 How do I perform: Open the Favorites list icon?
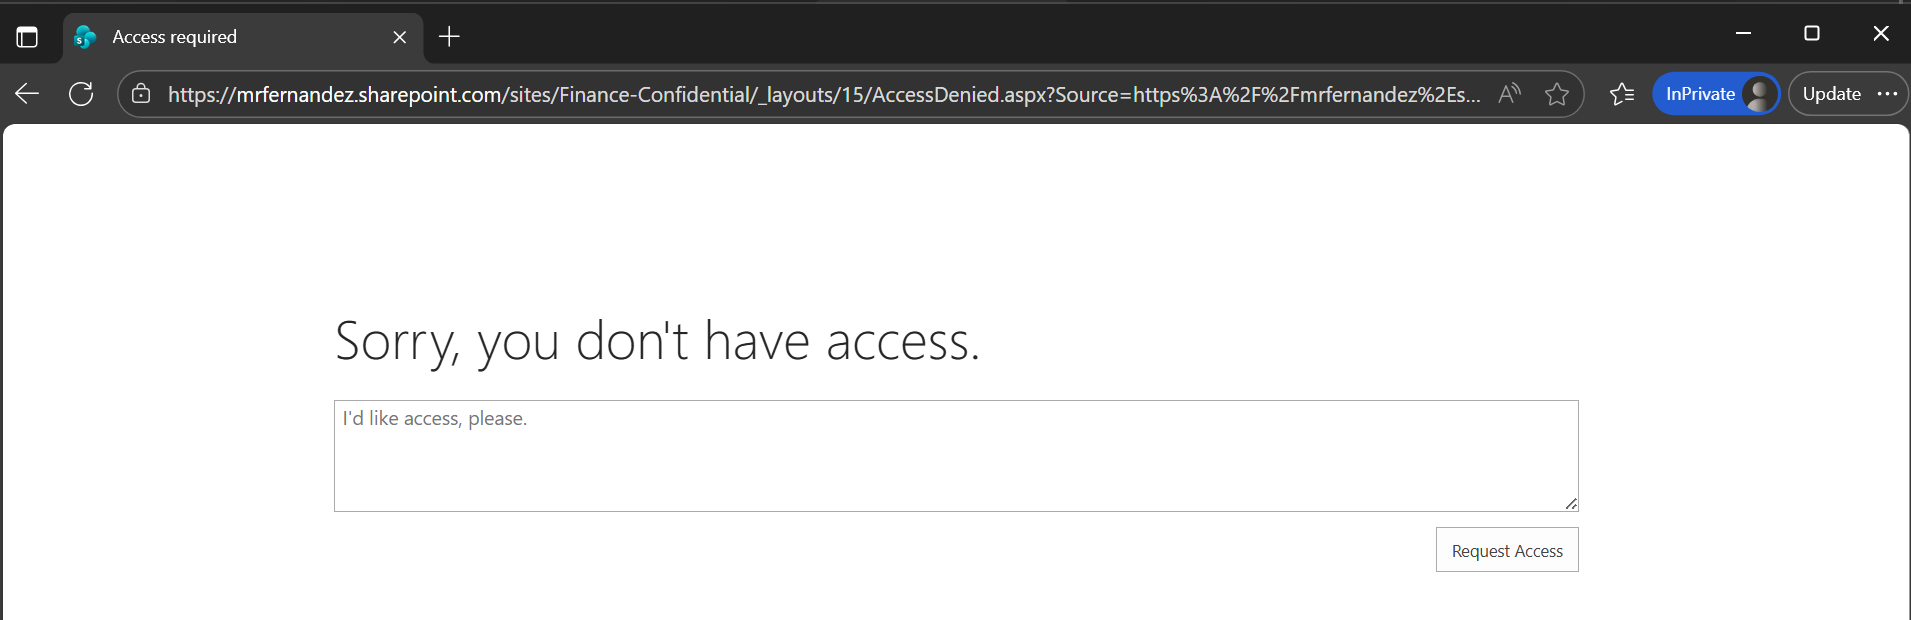[x=1622, y=94]
